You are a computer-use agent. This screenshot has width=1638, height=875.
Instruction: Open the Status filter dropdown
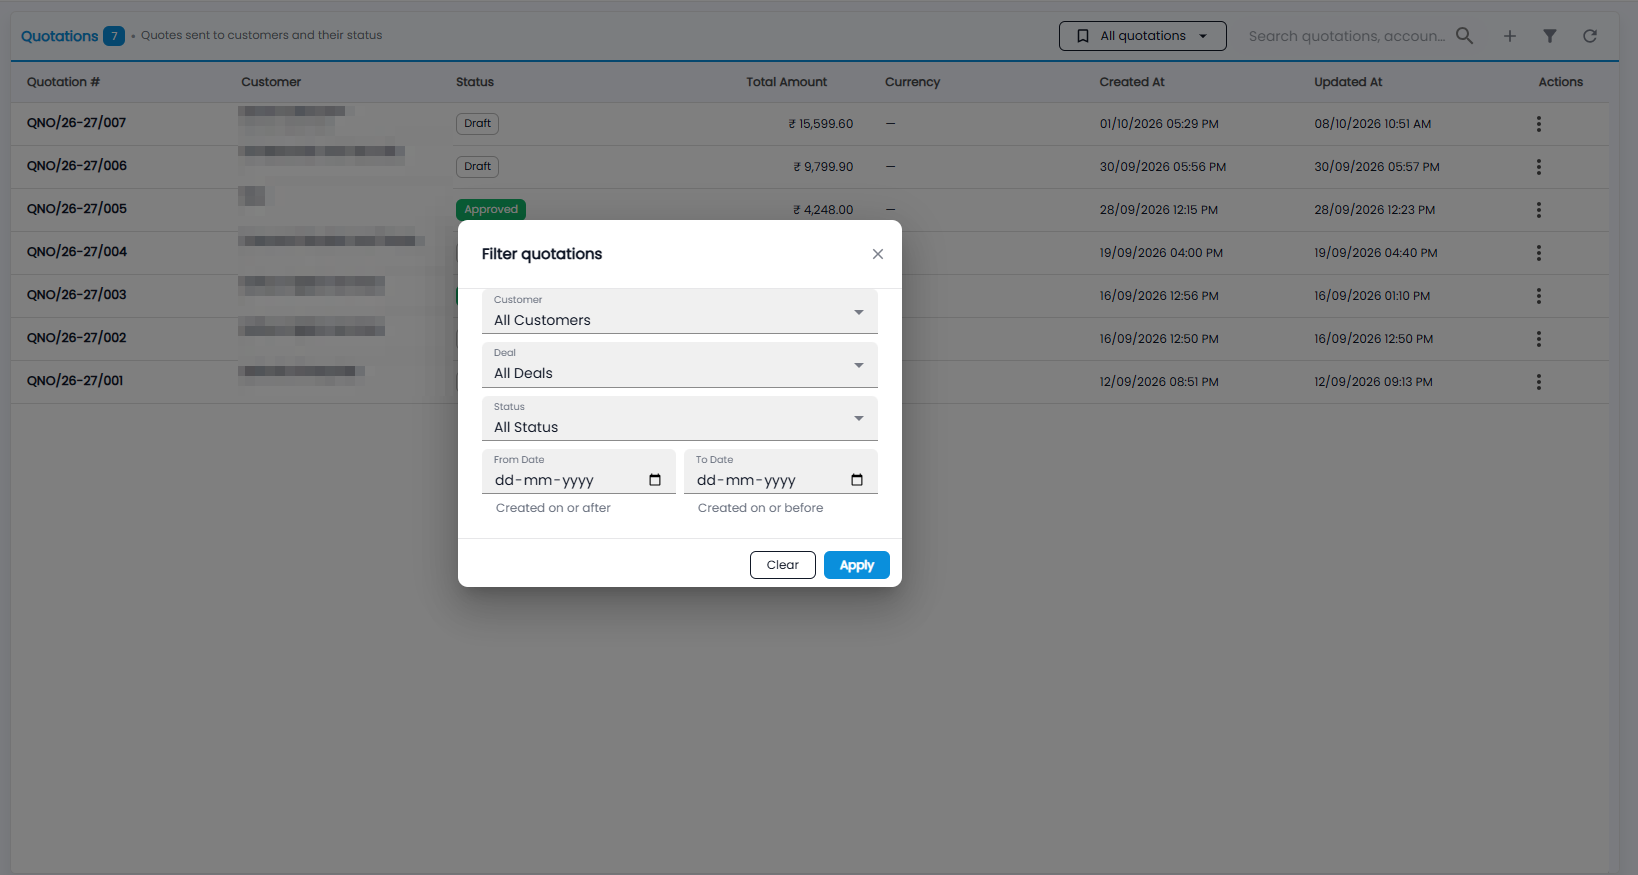pyautogui.click(x=680, y=419)
